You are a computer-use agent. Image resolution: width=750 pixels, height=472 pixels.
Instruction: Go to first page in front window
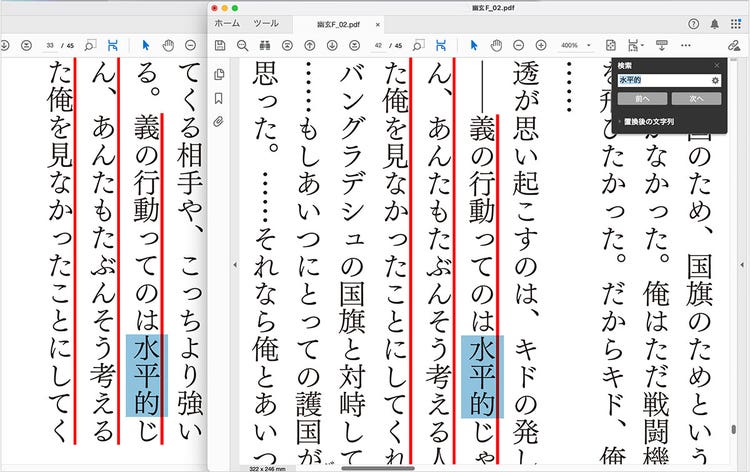click(x=287, y=45)
